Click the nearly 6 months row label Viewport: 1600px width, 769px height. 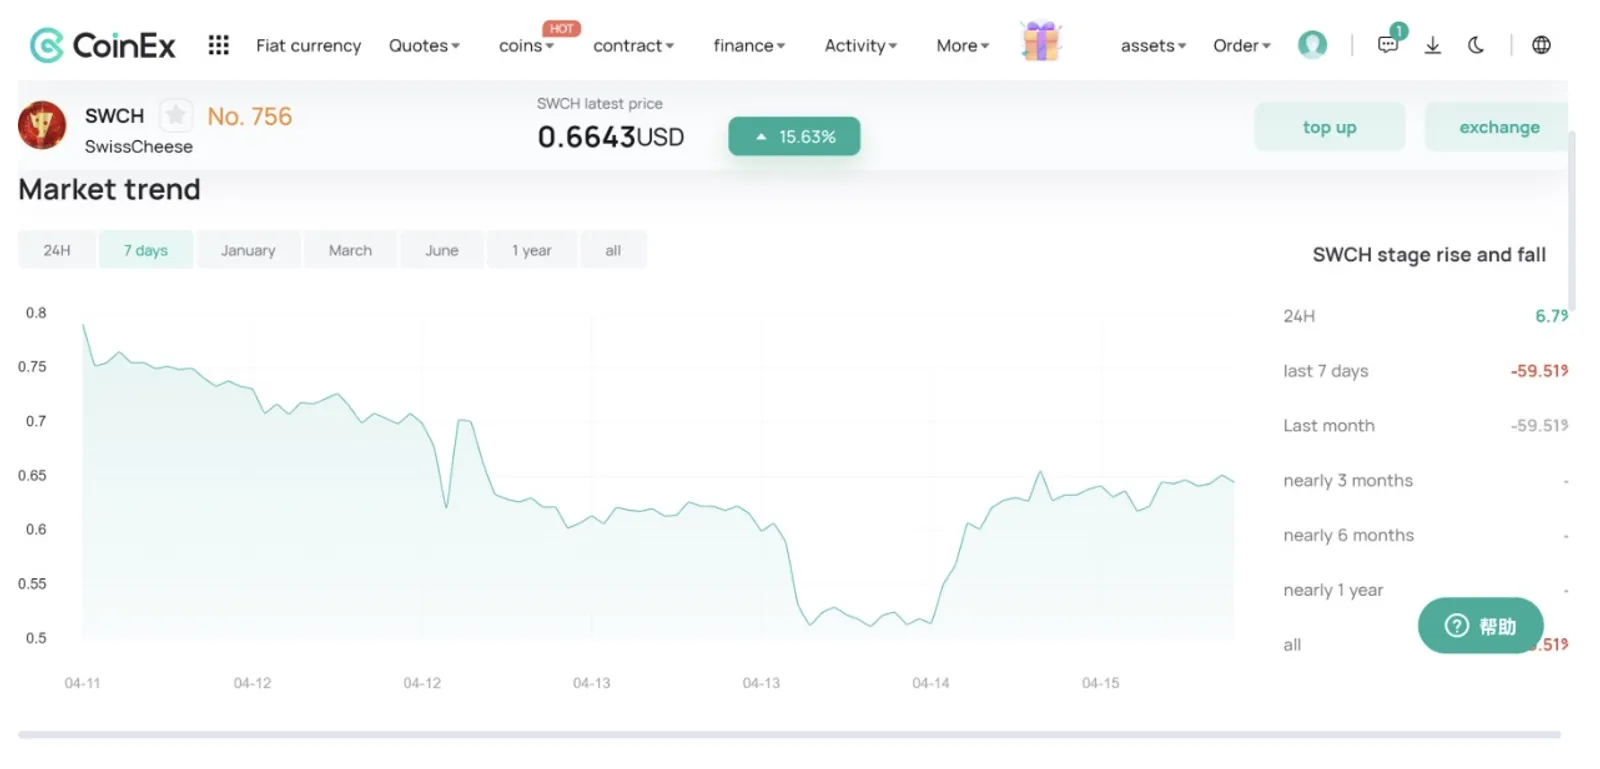tap(1349, 536)
